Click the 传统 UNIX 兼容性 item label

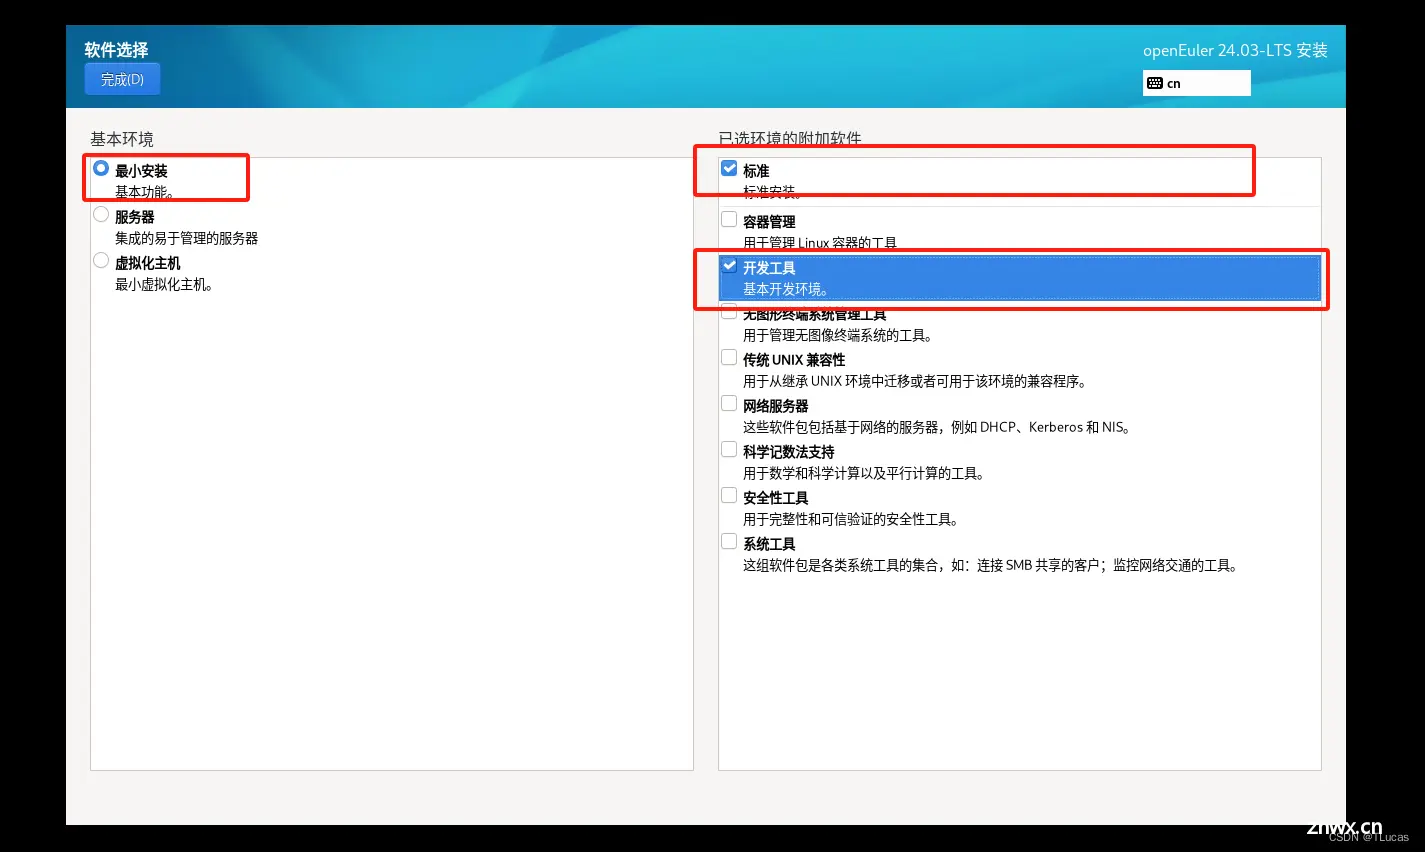tap(794, 360)
